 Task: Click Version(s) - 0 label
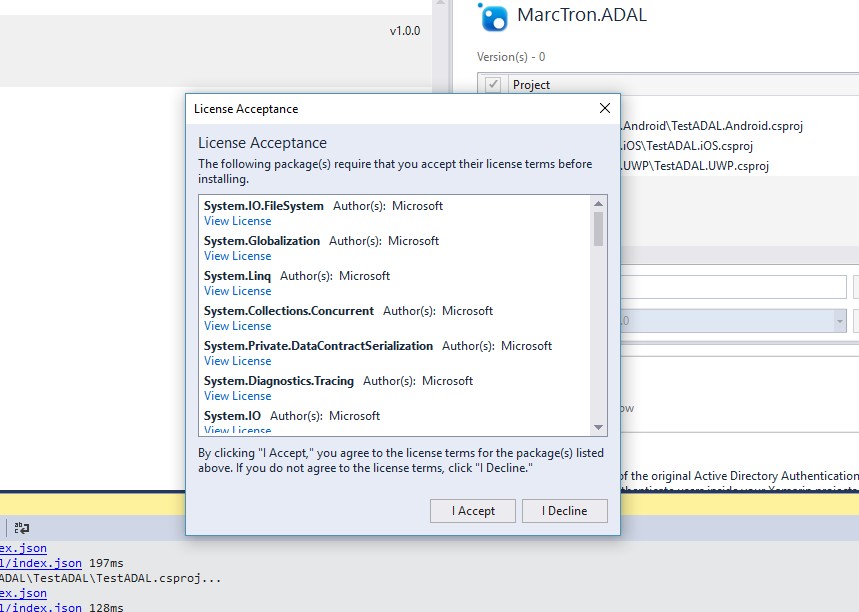click(511, 57)
